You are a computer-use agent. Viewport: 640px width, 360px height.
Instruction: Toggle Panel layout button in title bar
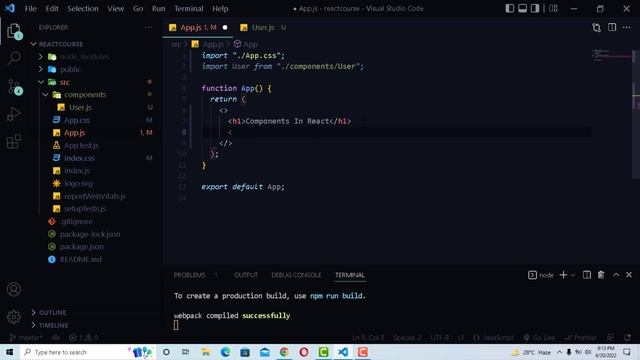(522, 8)
